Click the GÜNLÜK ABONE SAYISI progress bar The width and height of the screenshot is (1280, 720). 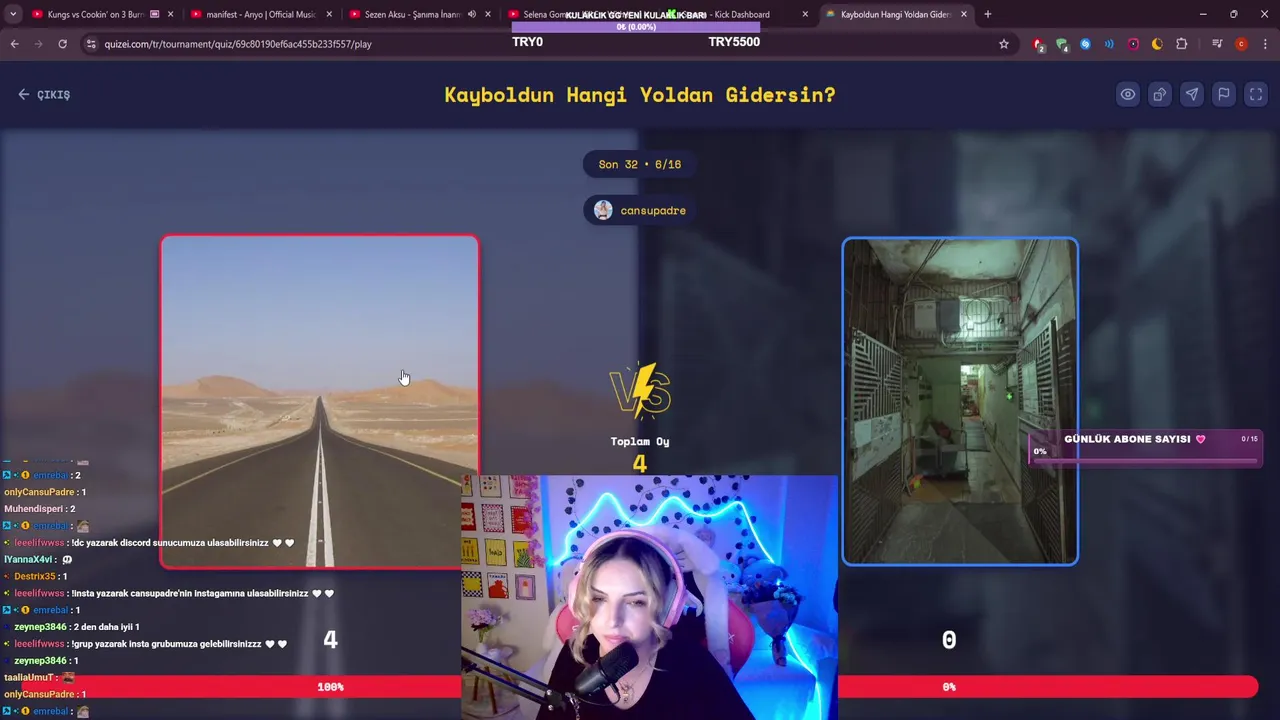click(x=1146, y=450)
